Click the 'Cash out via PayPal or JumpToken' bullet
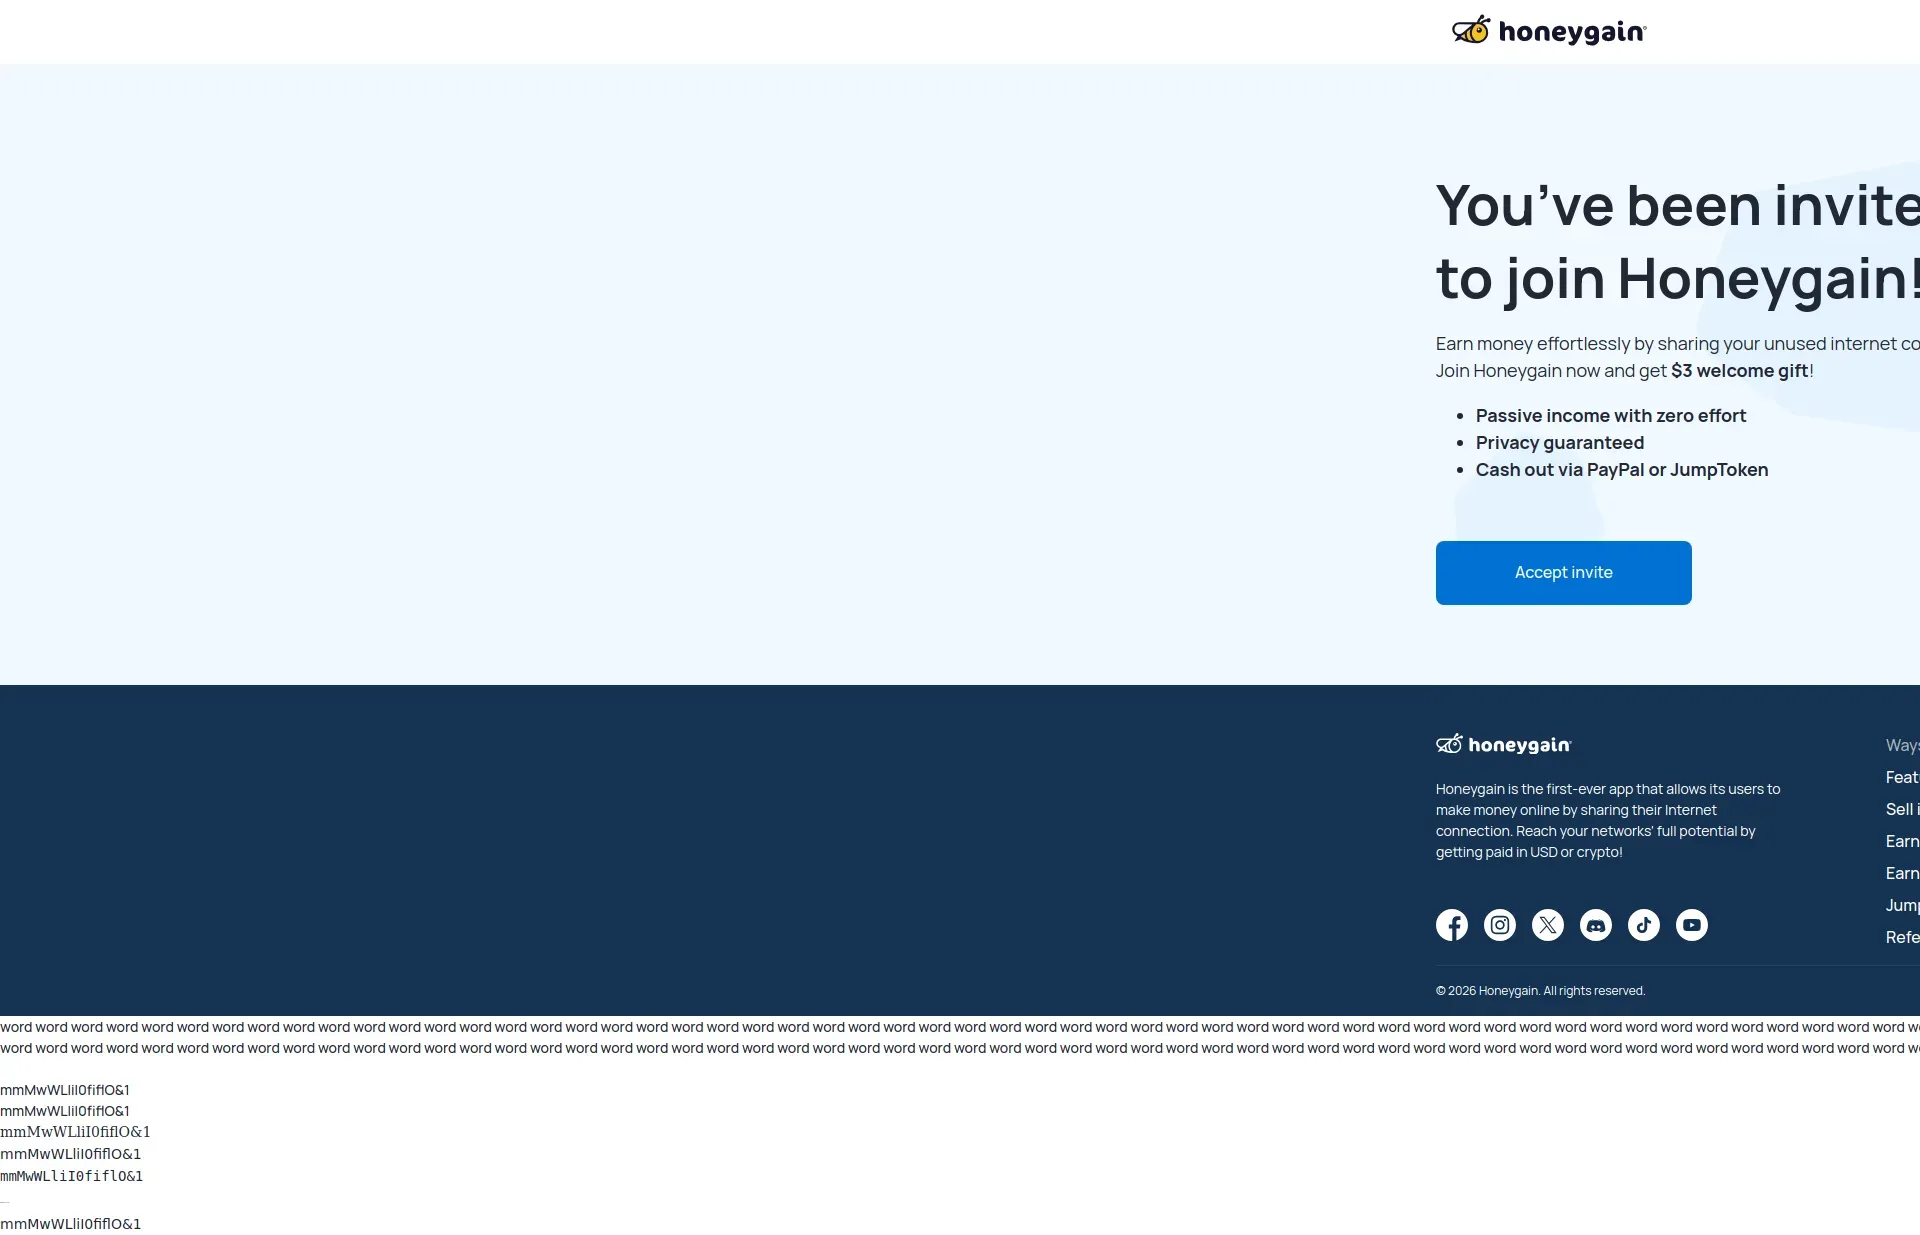1920x1235 pixels. pyautogui.click(x=1621, y=470)
